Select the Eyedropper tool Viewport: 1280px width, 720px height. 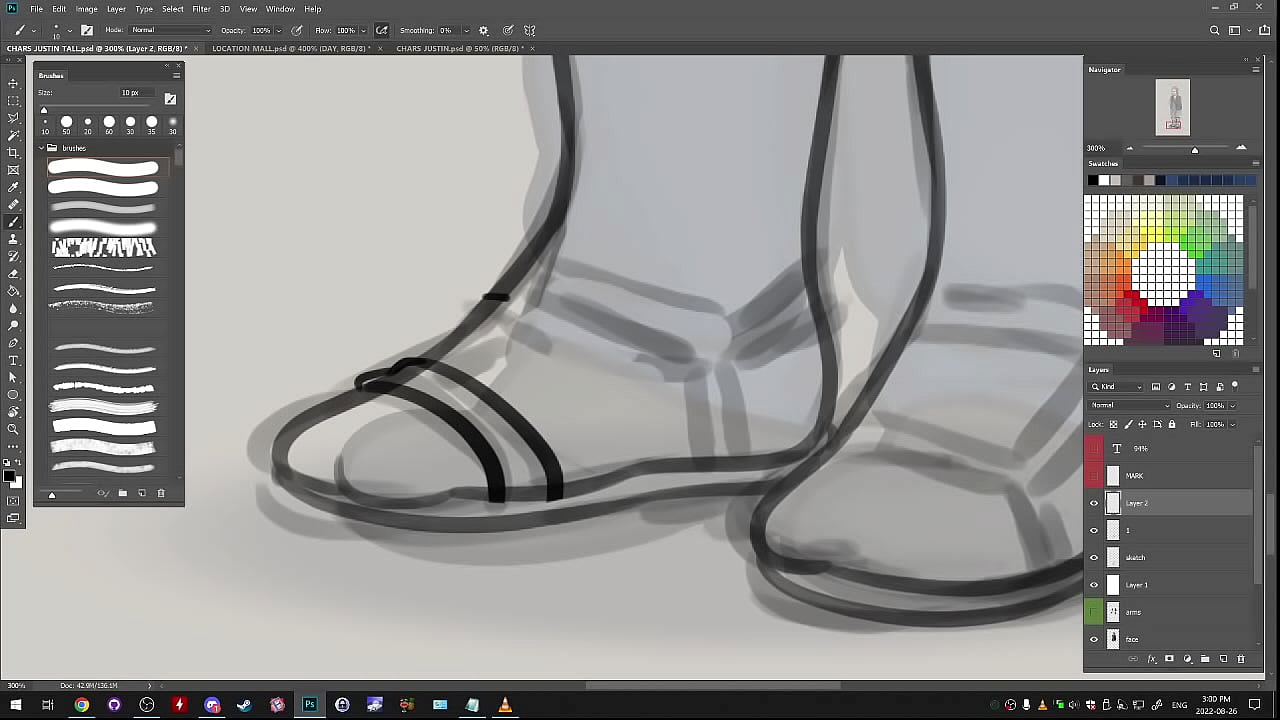pyautogui.click(x=13, y=187)
